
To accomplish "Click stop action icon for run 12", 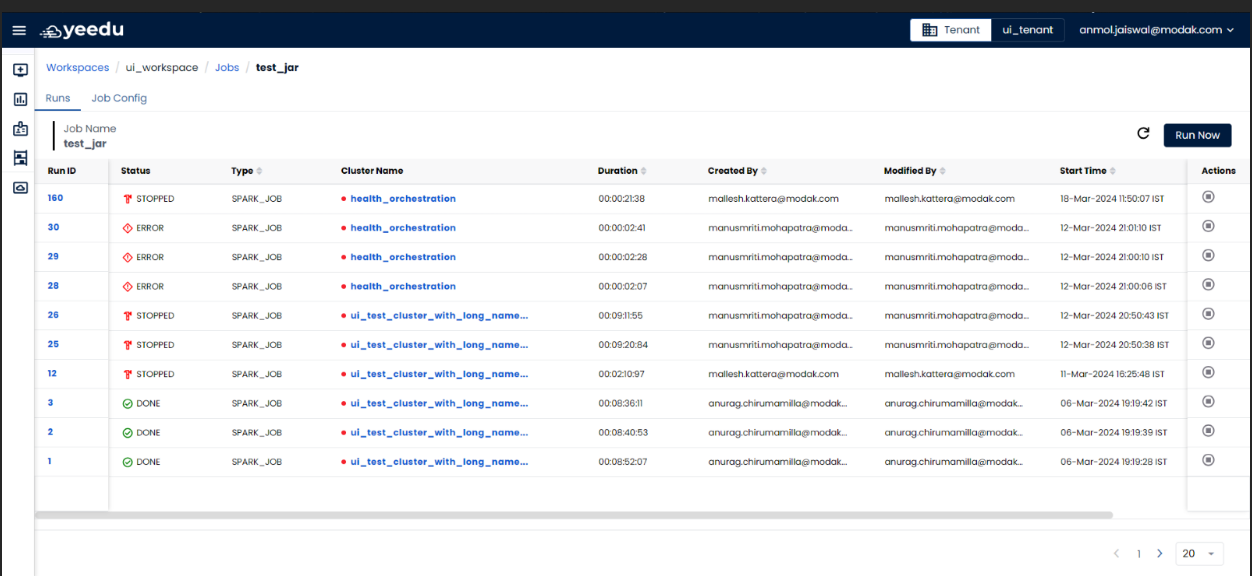I will (x=1208, y=372).
